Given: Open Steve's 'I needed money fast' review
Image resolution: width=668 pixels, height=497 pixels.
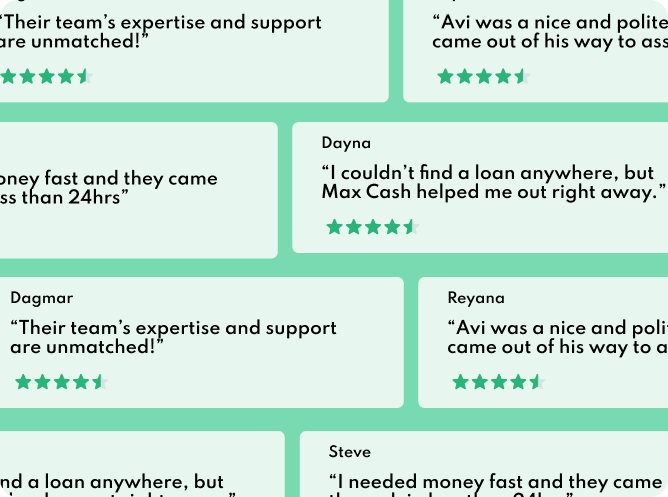Looking at the screenshot, I should point(496,484).
